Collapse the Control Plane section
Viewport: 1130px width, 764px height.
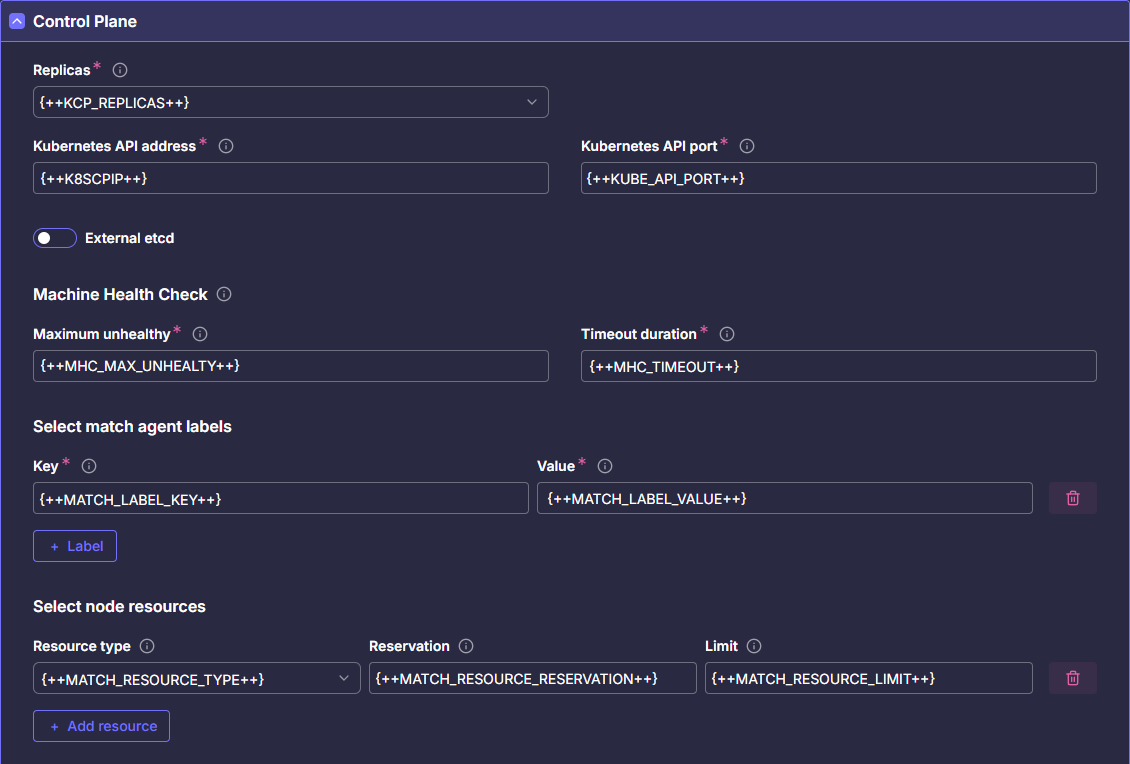pyautogui.click(x=17, y=21)
